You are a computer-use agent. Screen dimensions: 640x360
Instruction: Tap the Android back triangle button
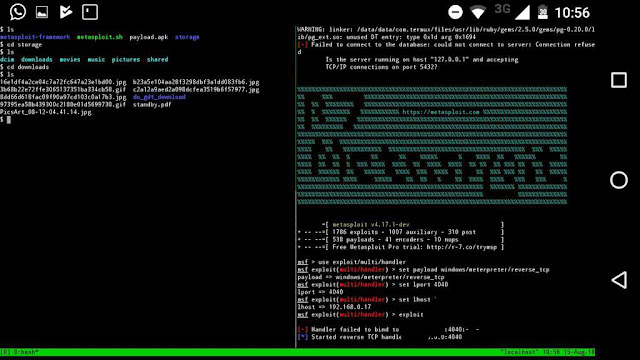pos(619,280)
